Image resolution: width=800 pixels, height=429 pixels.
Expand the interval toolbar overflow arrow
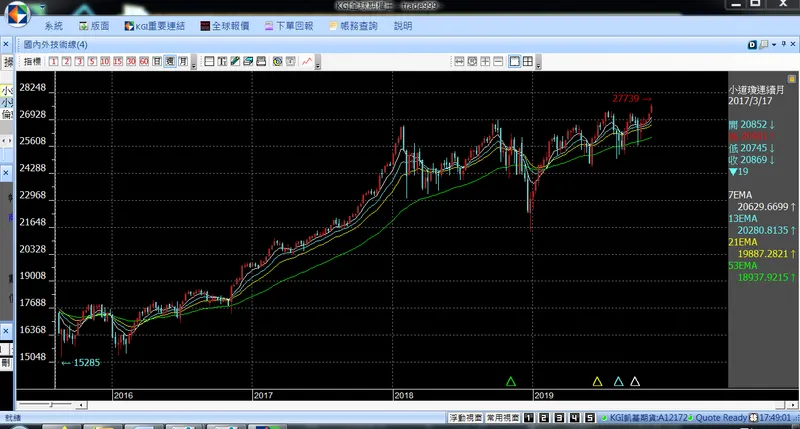point(193,63)
